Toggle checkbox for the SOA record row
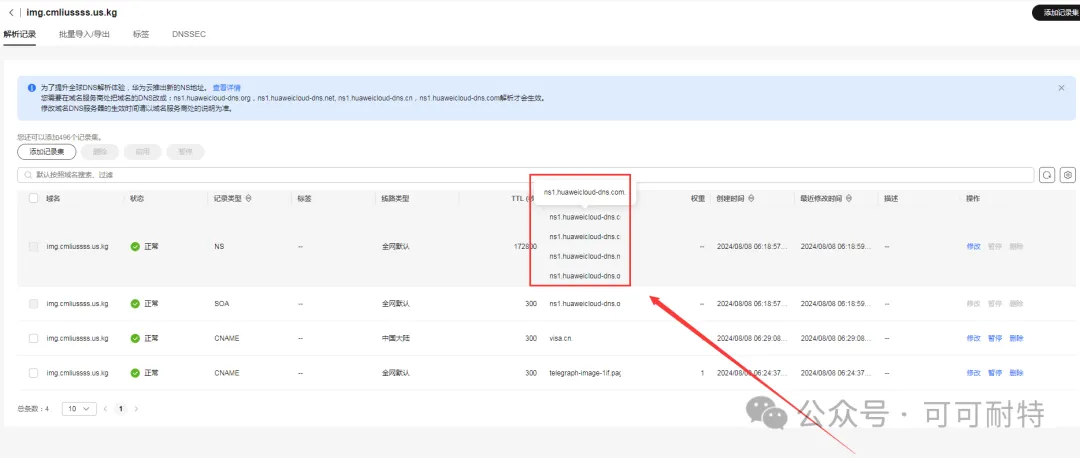This screenshot has width=1080, height=458. click(x=33, y=304)
